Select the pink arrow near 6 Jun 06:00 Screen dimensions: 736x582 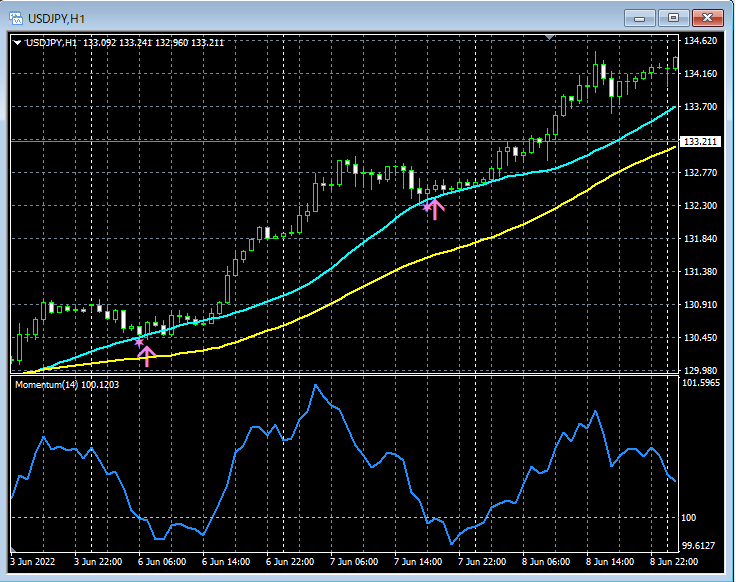tap(147, 356)
